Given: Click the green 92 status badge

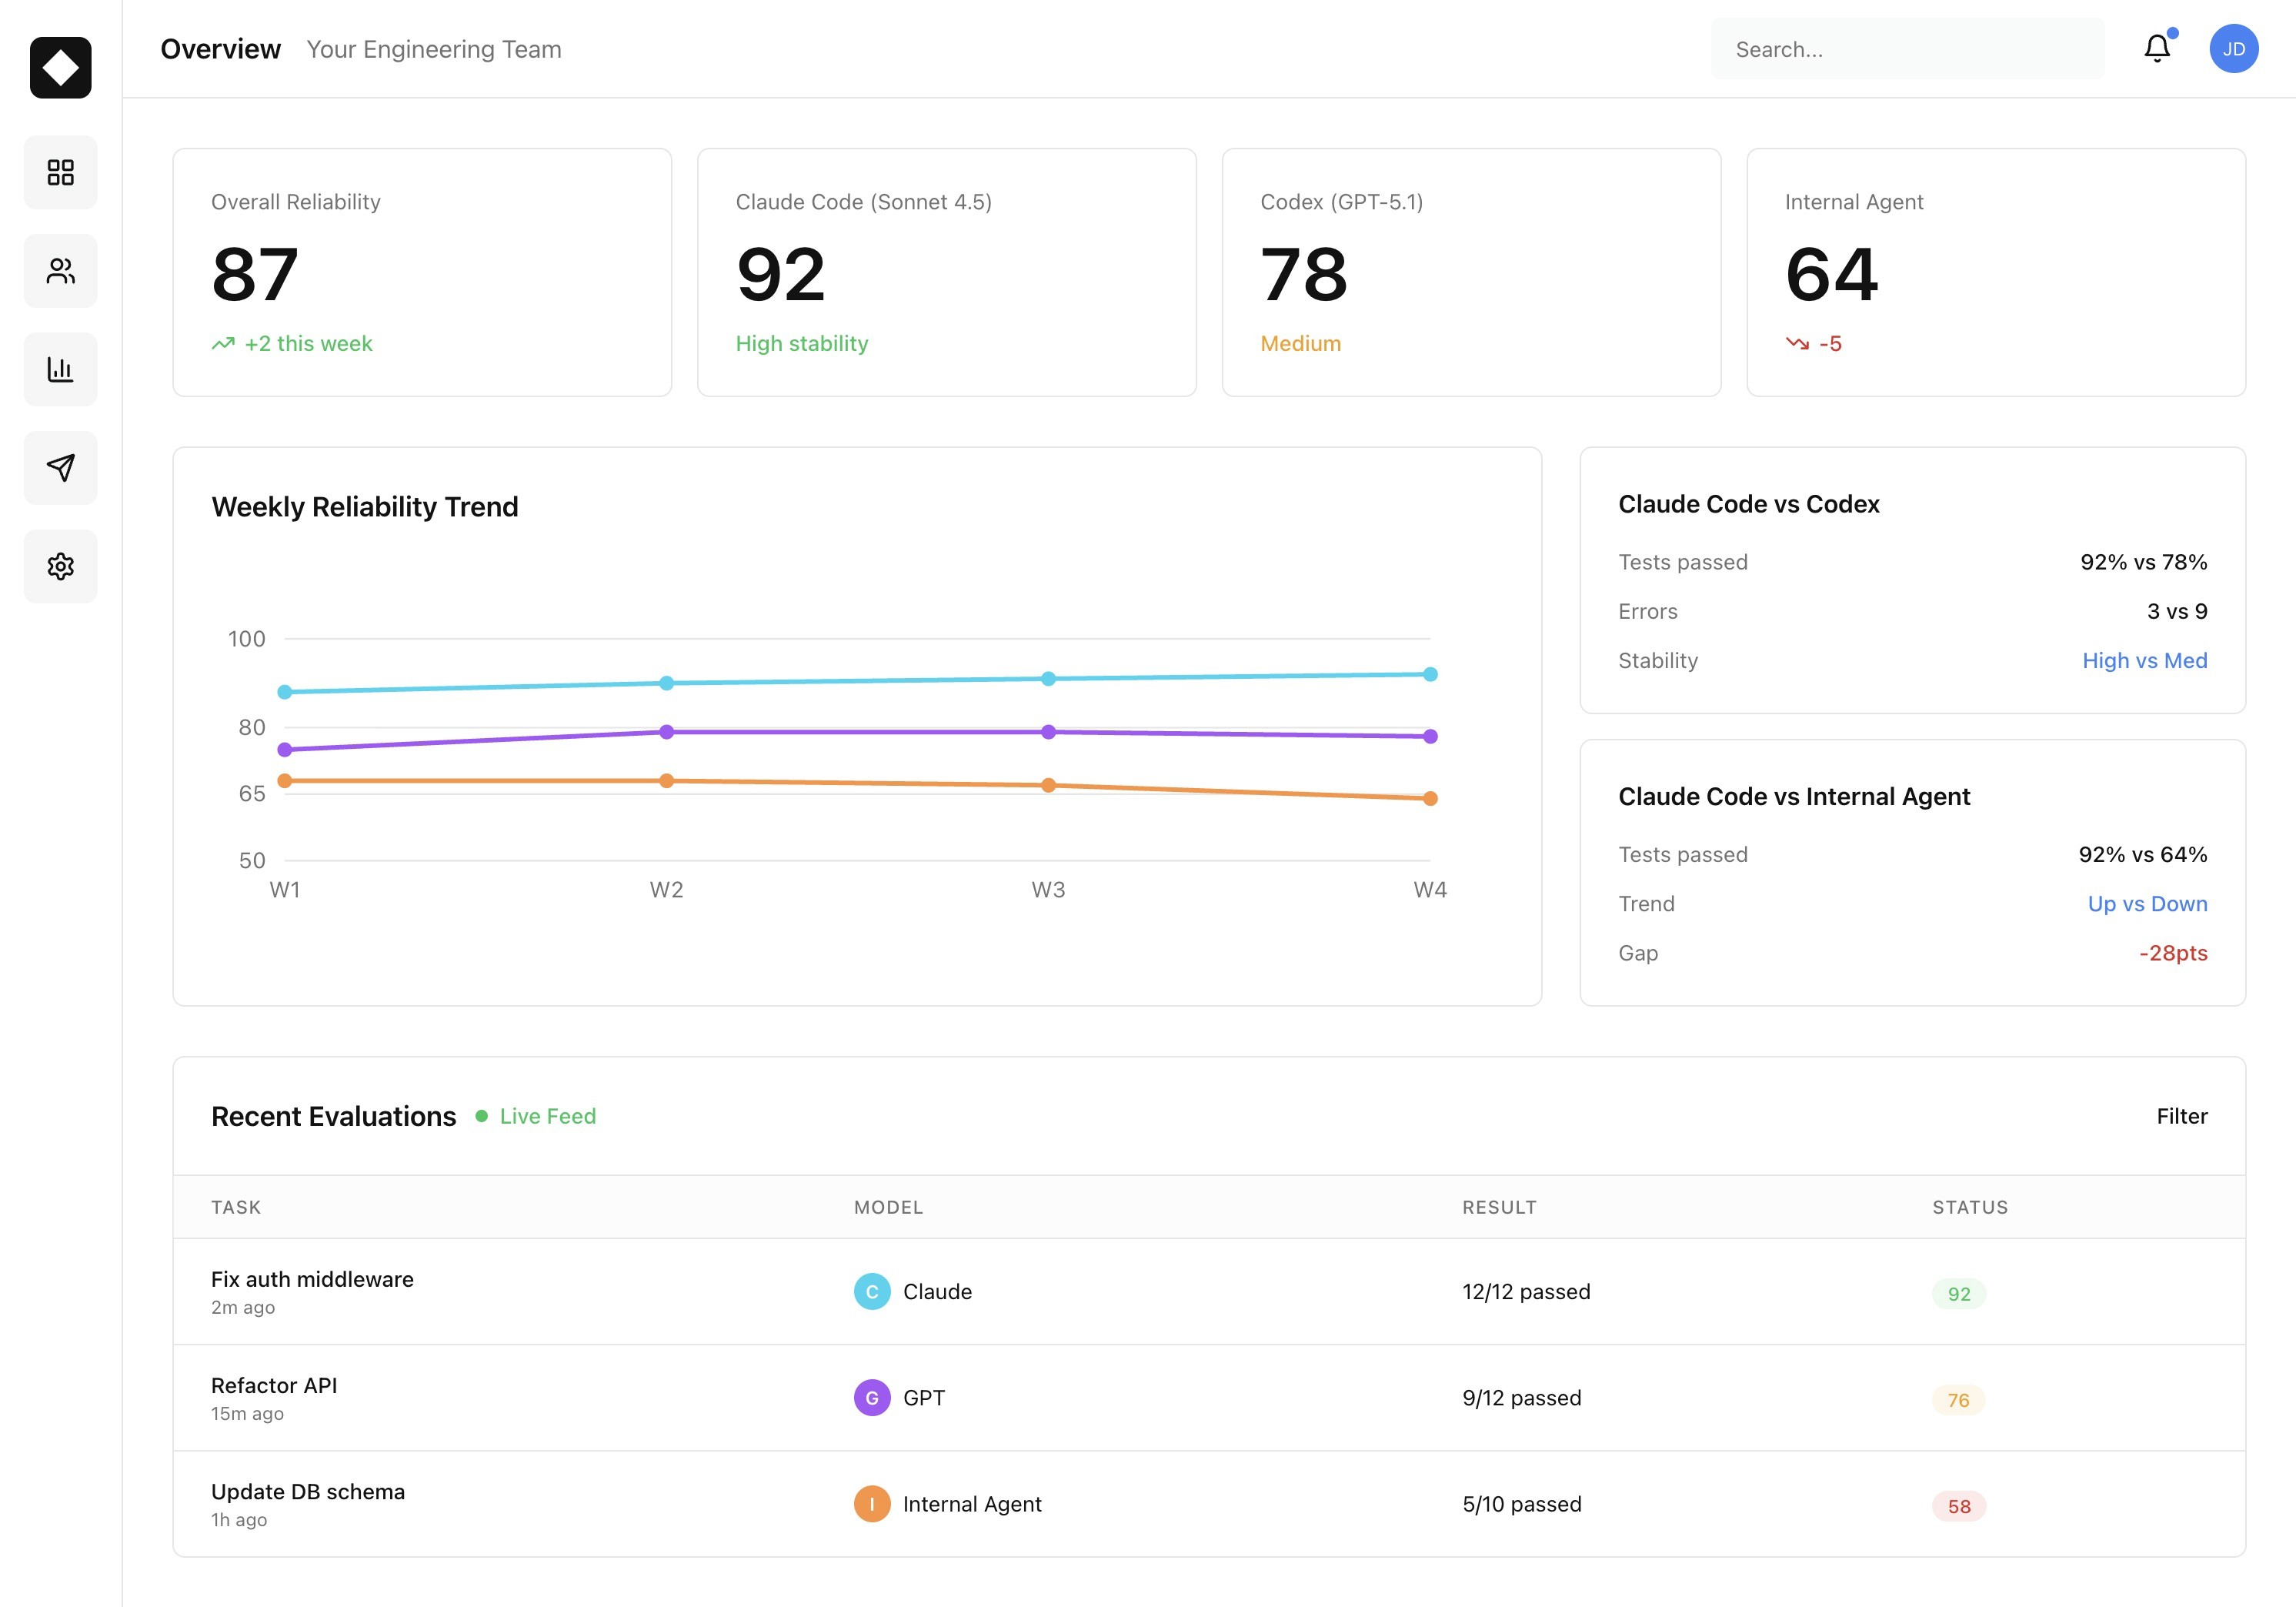Looking at the screenshot, I should tap(1959, 1294).
